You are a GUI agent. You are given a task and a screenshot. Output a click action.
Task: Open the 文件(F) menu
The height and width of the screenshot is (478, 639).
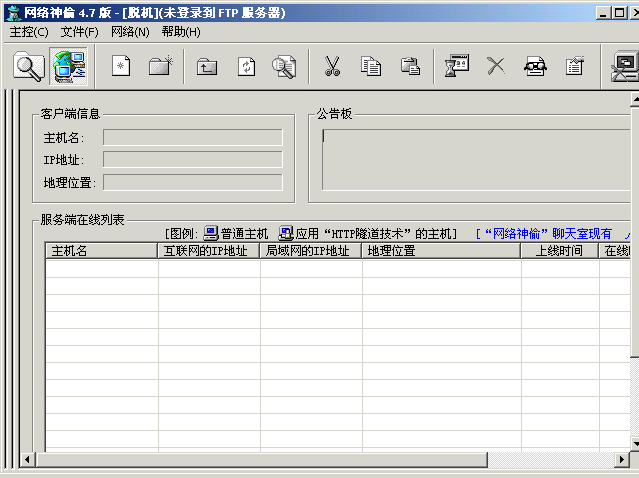tap(80, 32)
